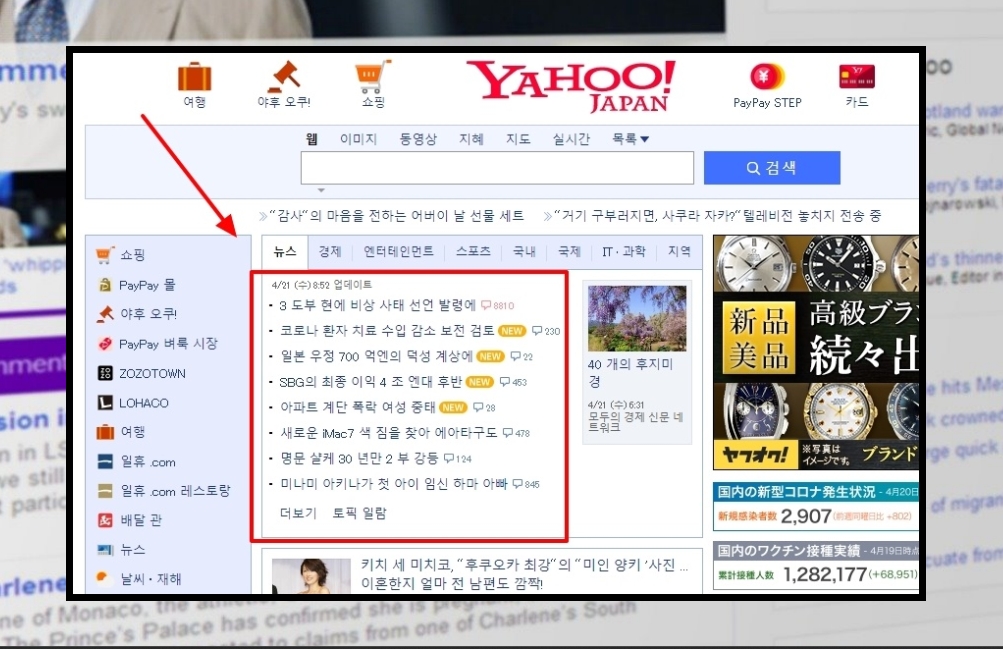
Task: Click comment icon beside 명문 샬케 headline
Action: (x=449, y=458)
